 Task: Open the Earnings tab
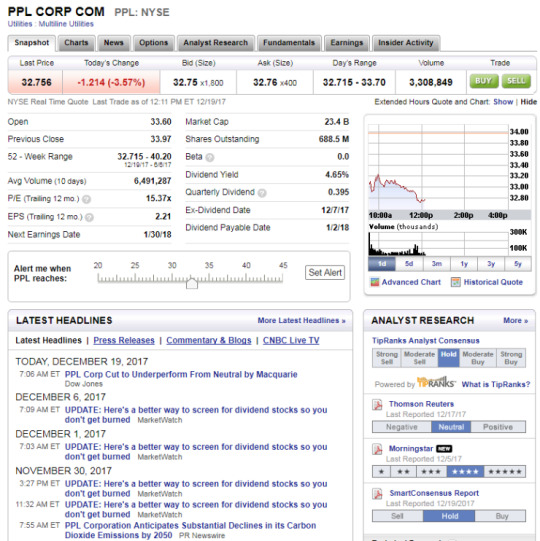[x=346, y=43]
